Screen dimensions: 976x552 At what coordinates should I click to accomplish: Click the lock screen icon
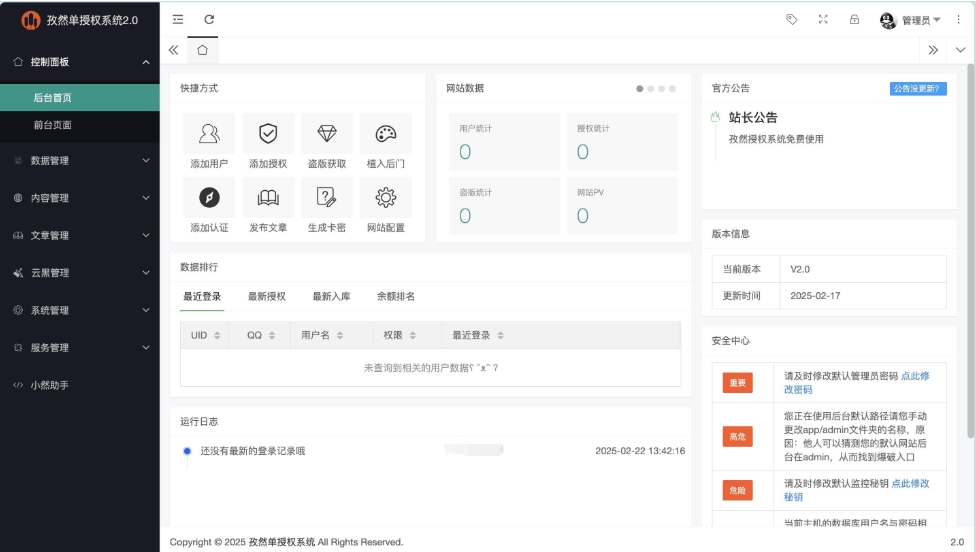click(855, 19)
